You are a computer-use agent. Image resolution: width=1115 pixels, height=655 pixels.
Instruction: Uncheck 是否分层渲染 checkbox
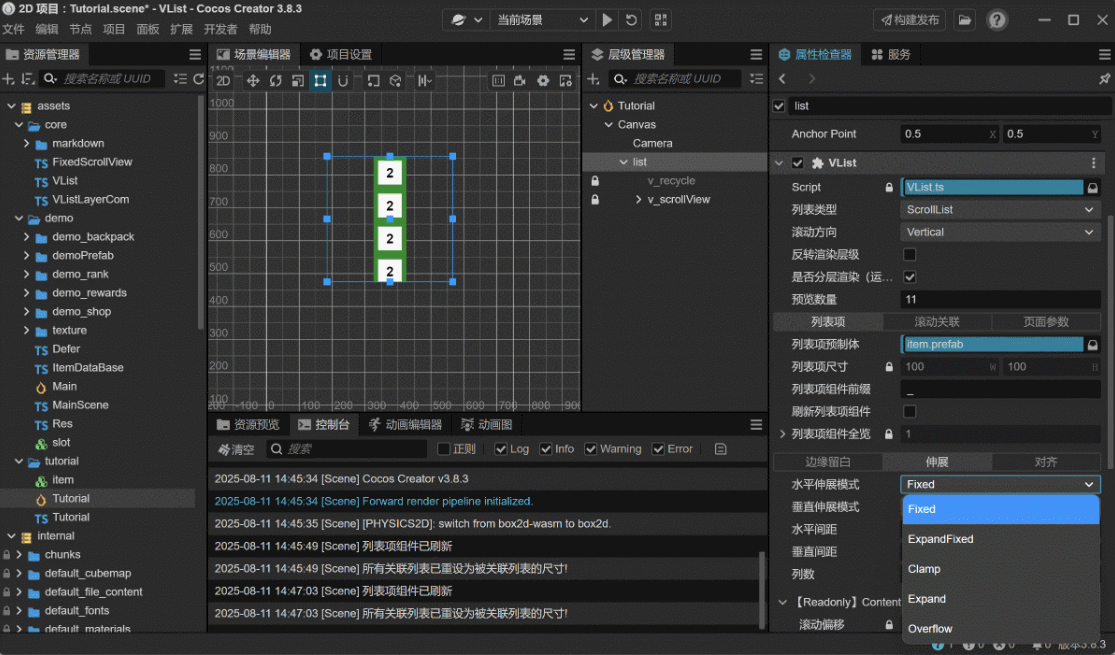909,277
